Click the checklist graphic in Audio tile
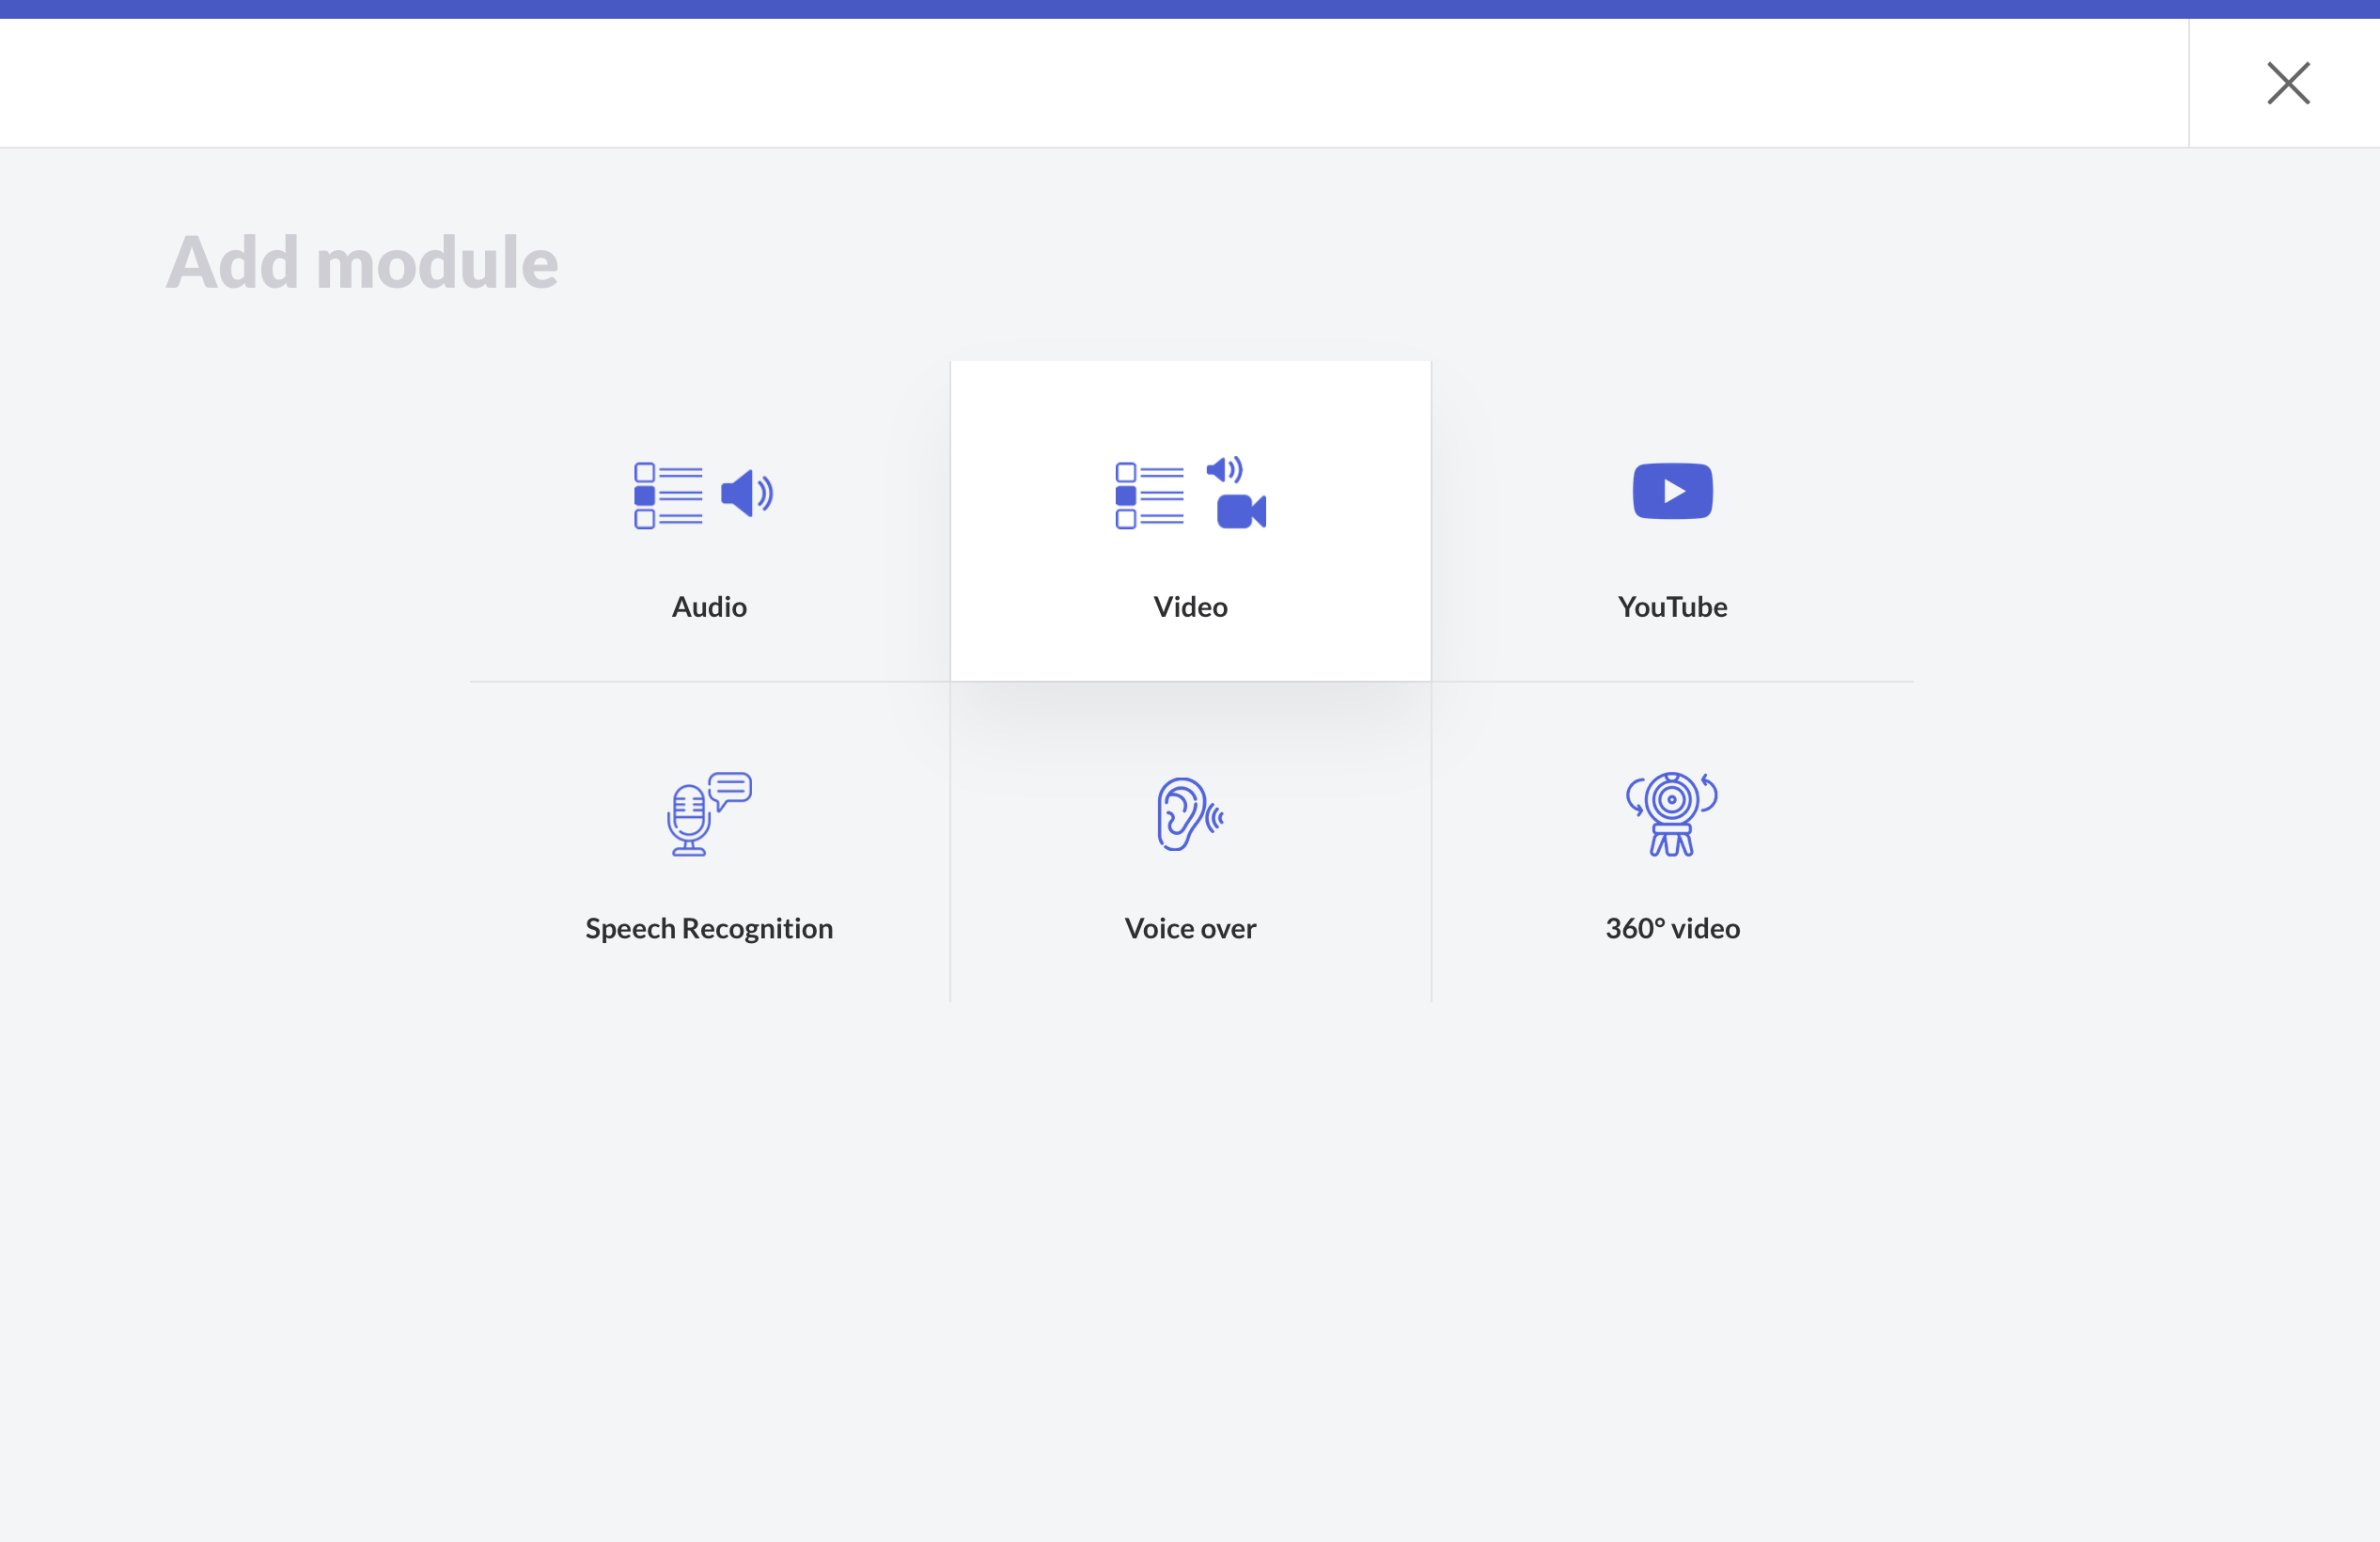This screenshot has height=1542, width=2380. click(668, 495)
